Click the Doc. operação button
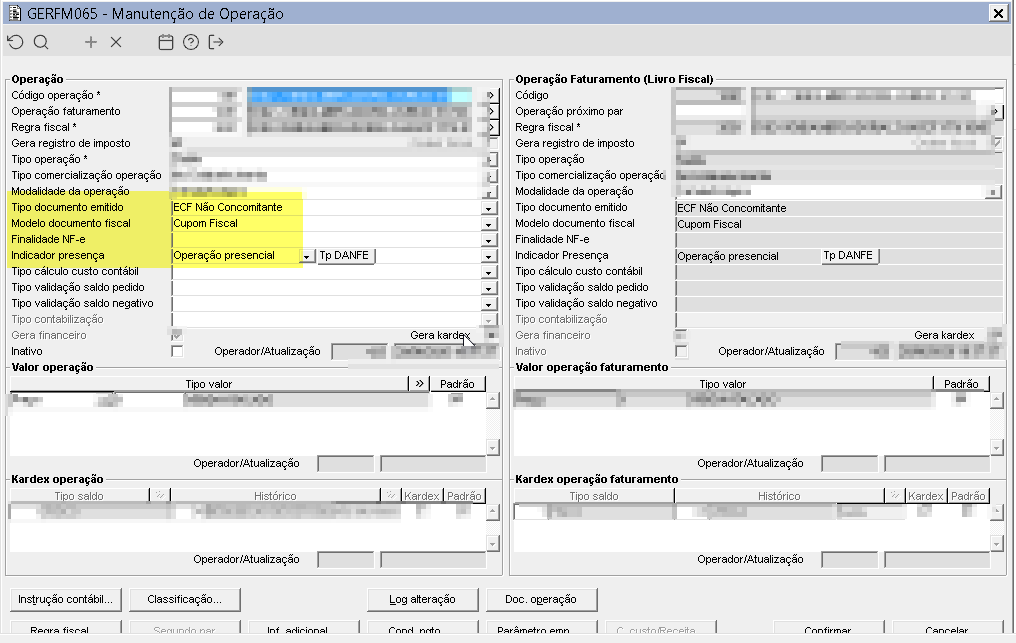This screenshot has width=1016, height=643. (541, 600)
